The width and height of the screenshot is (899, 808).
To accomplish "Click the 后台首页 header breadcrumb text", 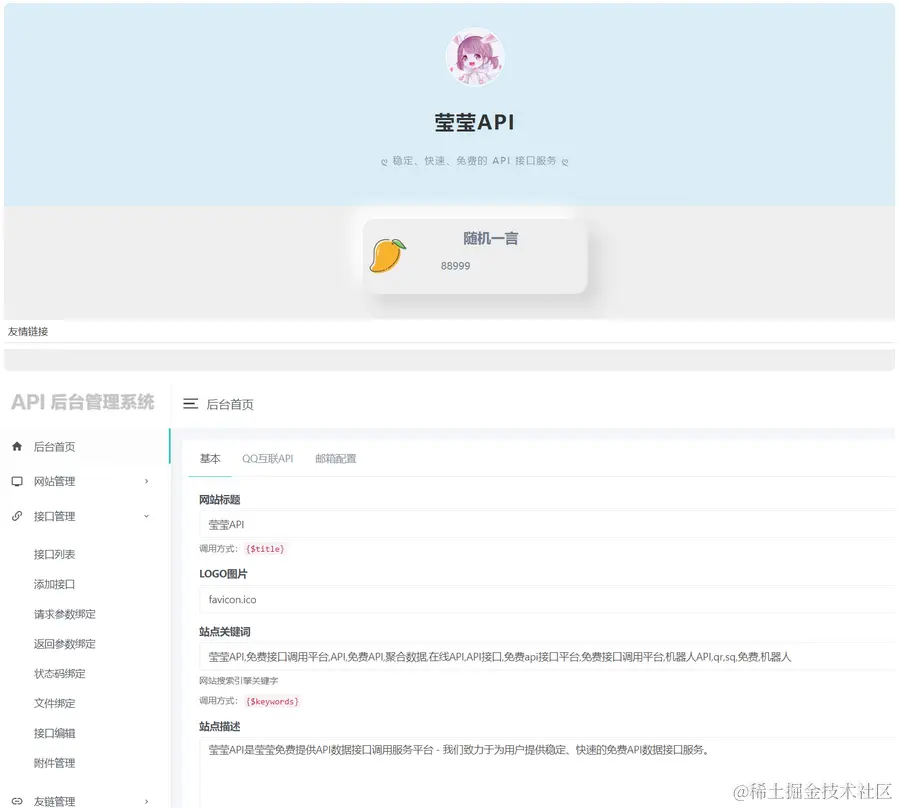I will pyautogui.click(x=230, y=404).
